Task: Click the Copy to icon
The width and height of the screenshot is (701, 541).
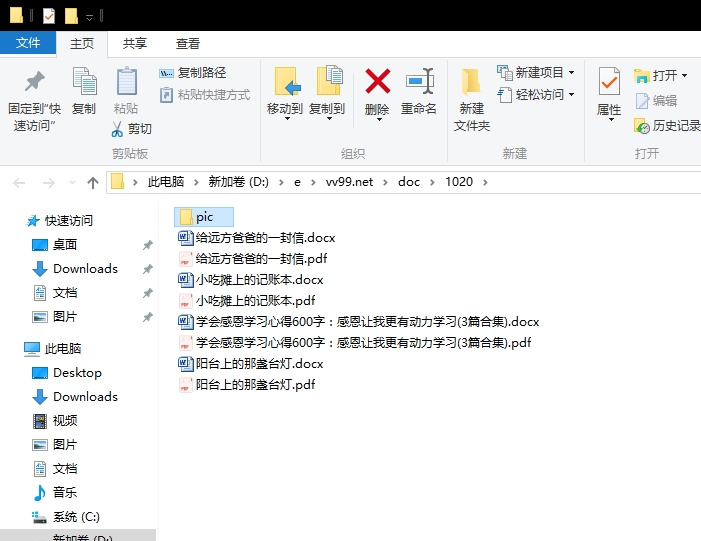Action: tap(329, 80)
